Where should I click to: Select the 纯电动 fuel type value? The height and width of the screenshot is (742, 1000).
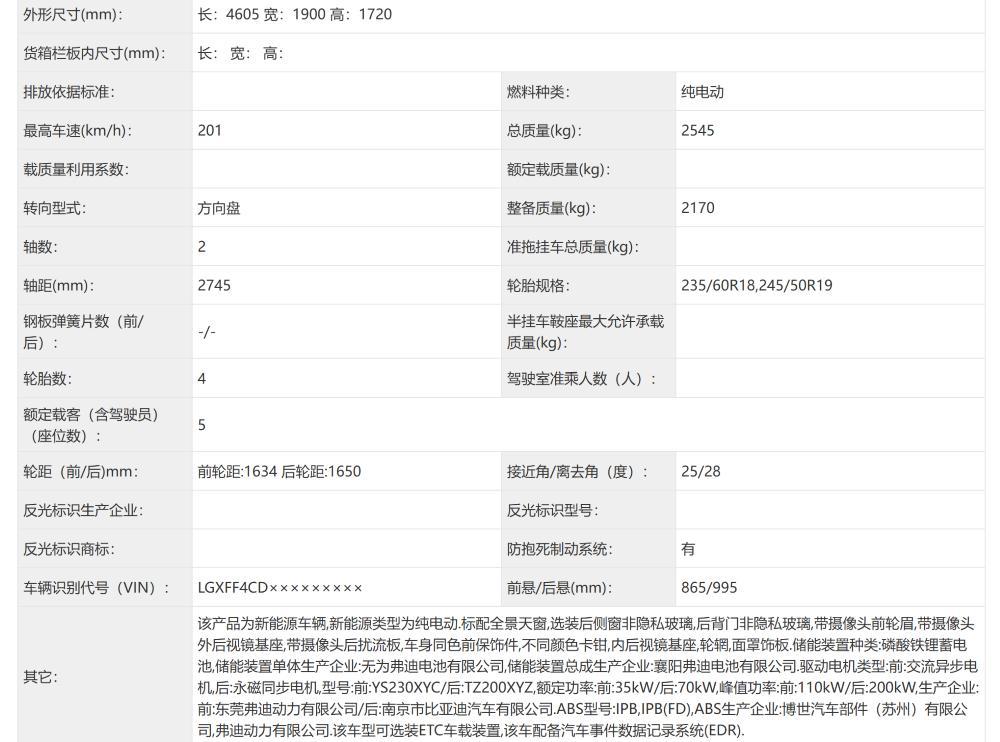point(702,92)
